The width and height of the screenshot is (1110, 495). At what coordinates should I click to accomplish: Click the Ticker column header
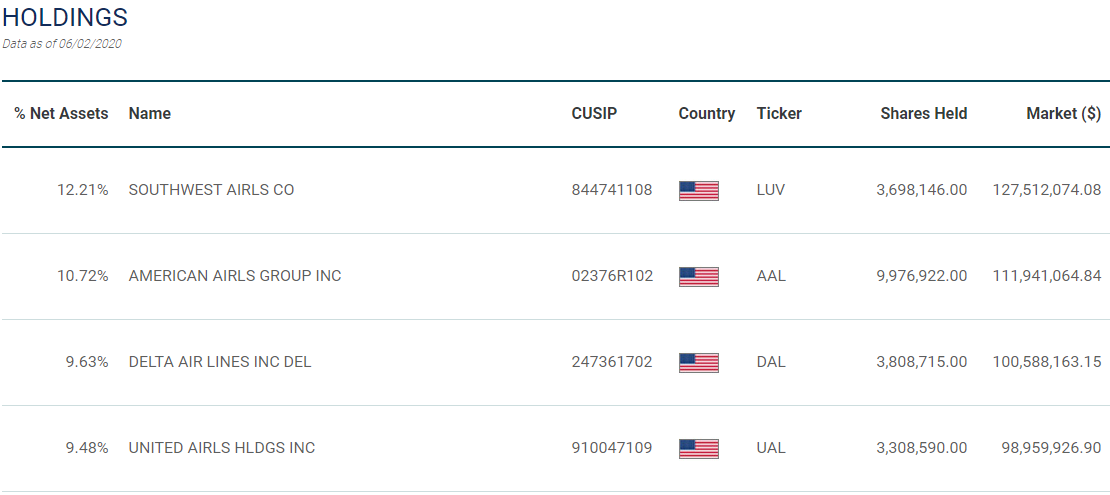coord(779,114)
